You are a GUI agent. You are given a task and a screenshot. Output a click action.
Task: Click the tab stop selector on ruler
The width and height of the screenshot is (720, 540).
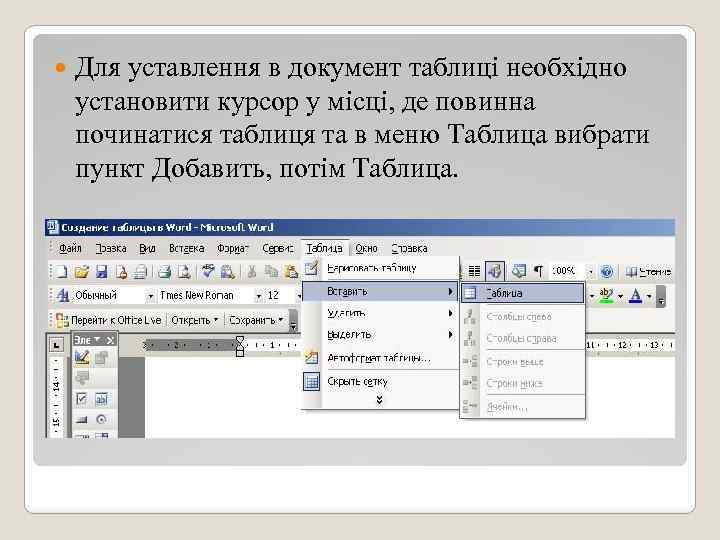pos(56,344)
